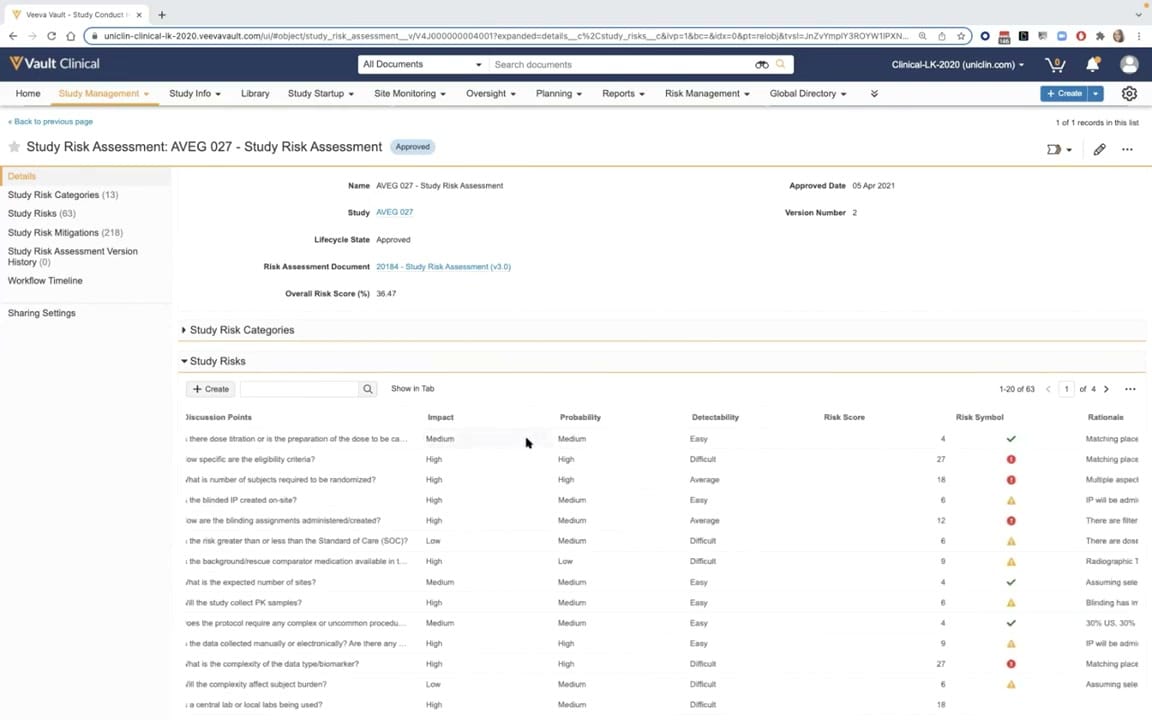Open the All Documents dropdown

422,65
